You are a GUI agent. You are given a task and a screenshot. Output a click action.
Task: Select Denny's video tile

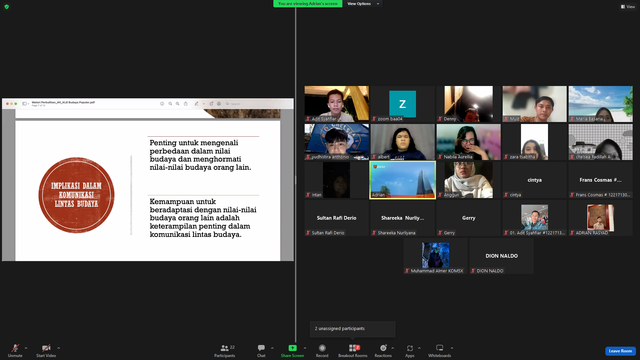[468, 104]
